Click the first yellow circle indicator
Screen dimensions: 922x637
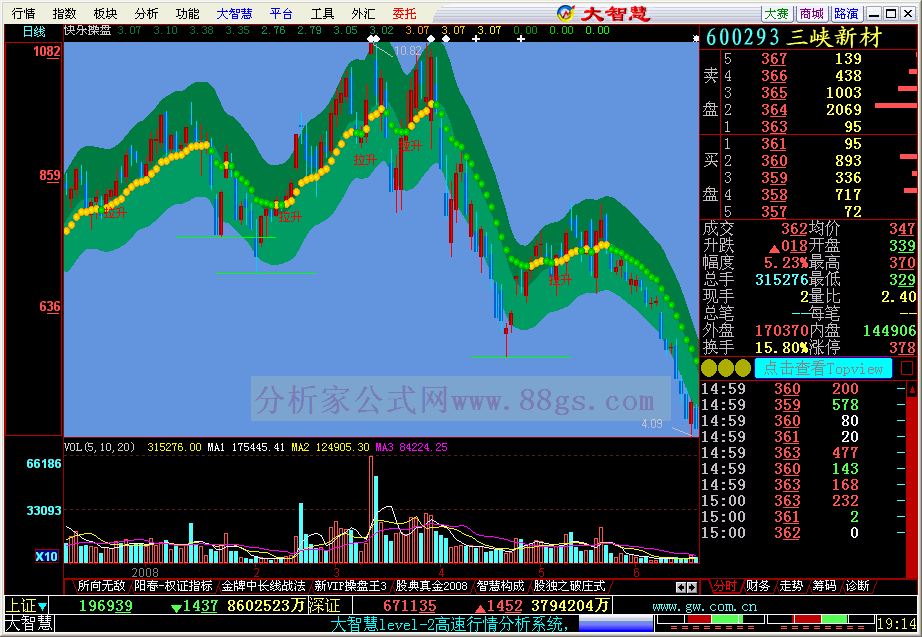click(709, 368)
